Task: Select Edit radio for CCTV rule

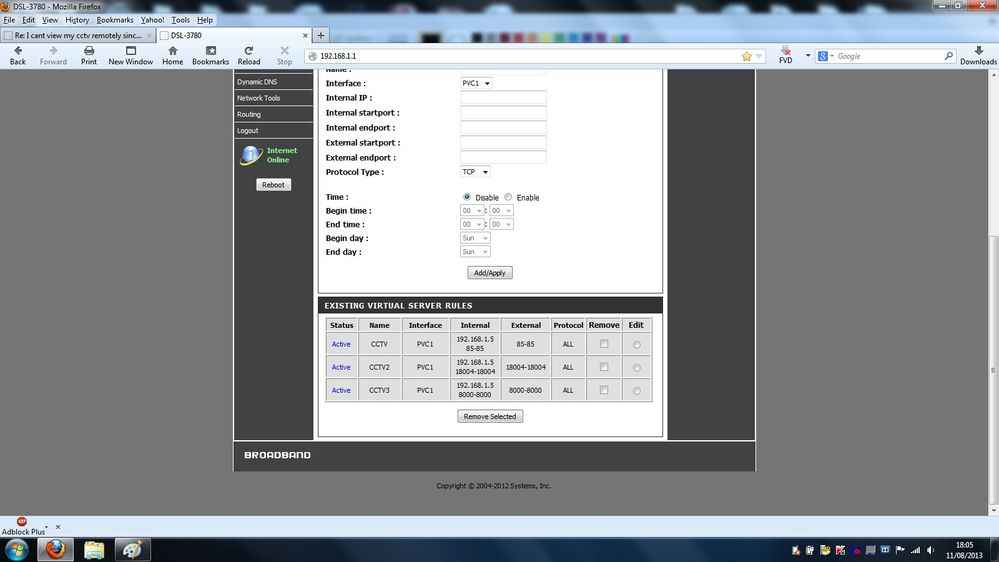Action: [x=636, y=345]
